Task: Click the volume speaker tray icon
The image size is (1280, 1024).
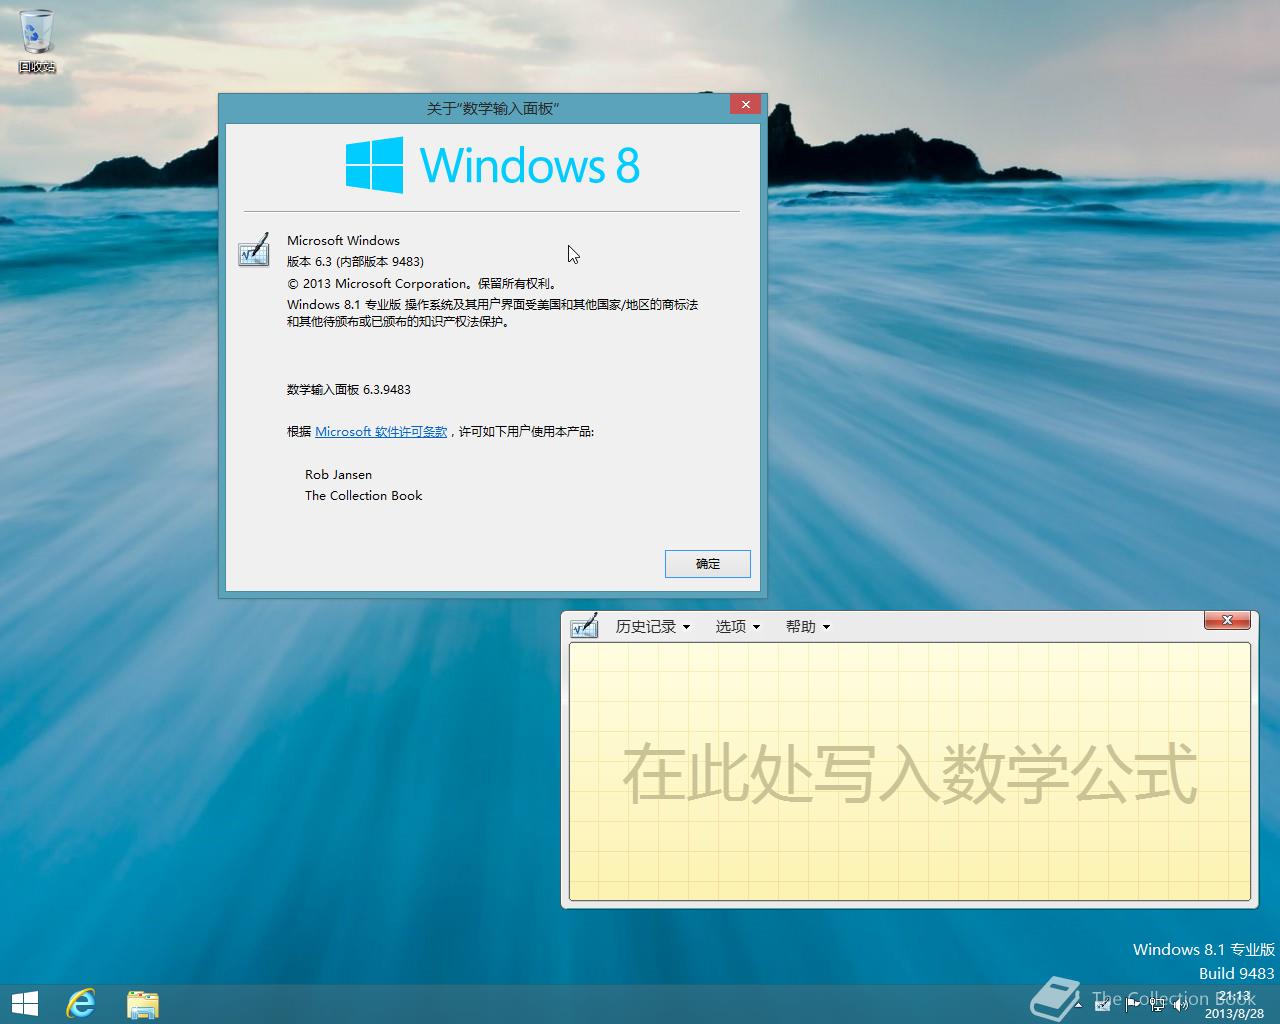Action: click(1181, 1005)
